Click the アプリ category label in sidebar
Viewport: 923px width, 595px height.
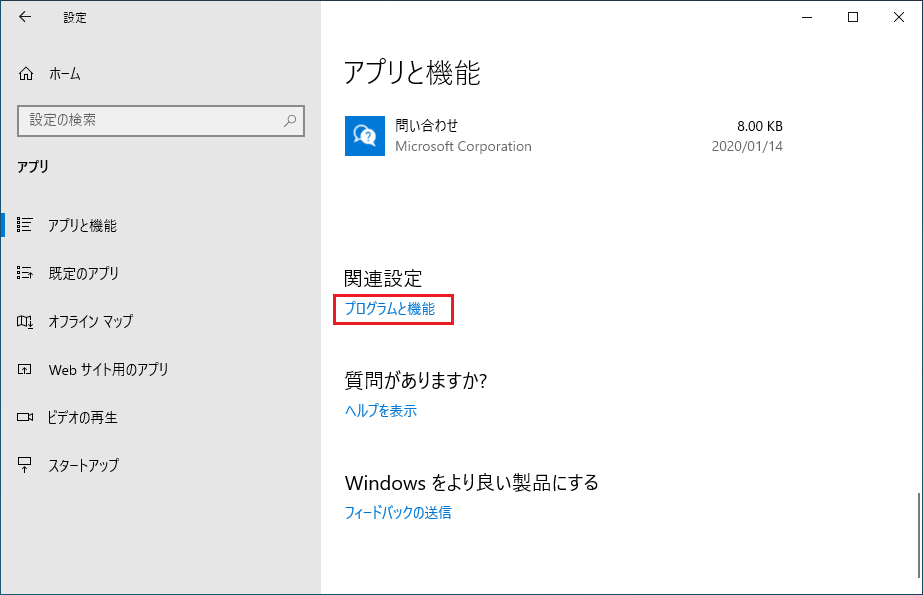pos(33,167)
